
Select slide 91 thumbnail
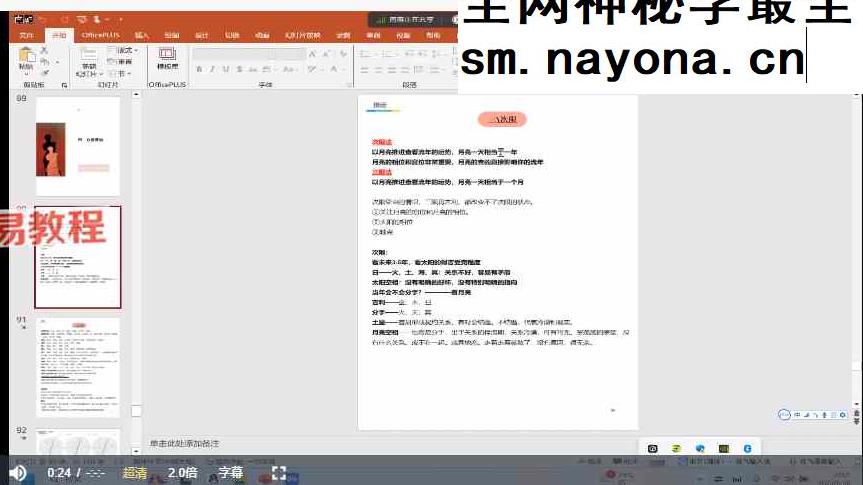coord(78,367)
